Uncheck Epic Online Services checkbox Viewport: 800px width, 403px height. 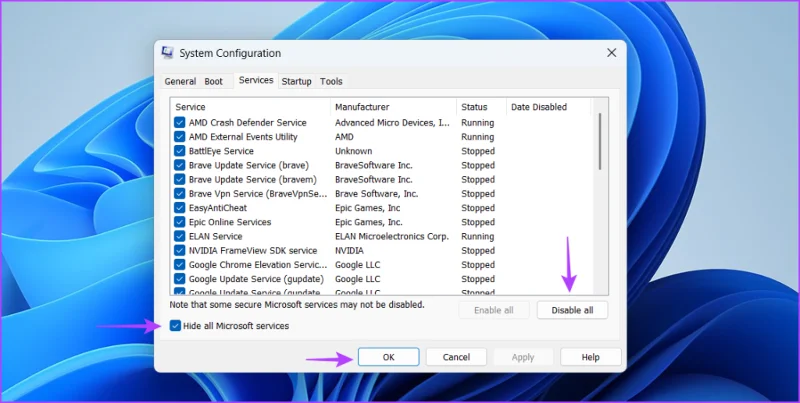coord(180,222)
